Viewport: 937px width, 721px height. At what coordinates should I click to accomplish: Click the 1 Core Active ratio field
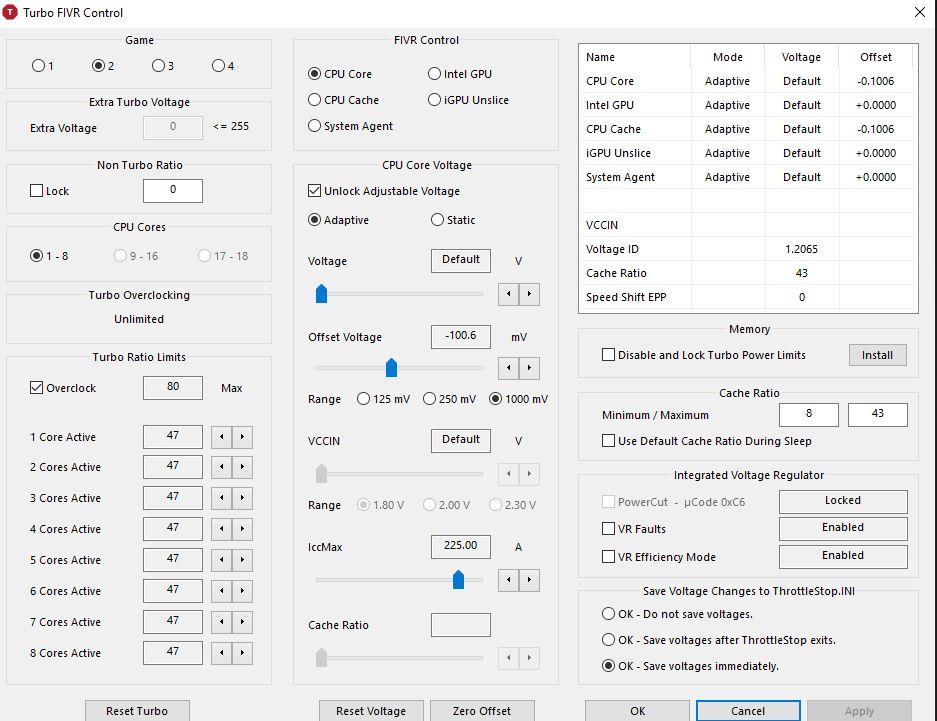coord(173,437)
